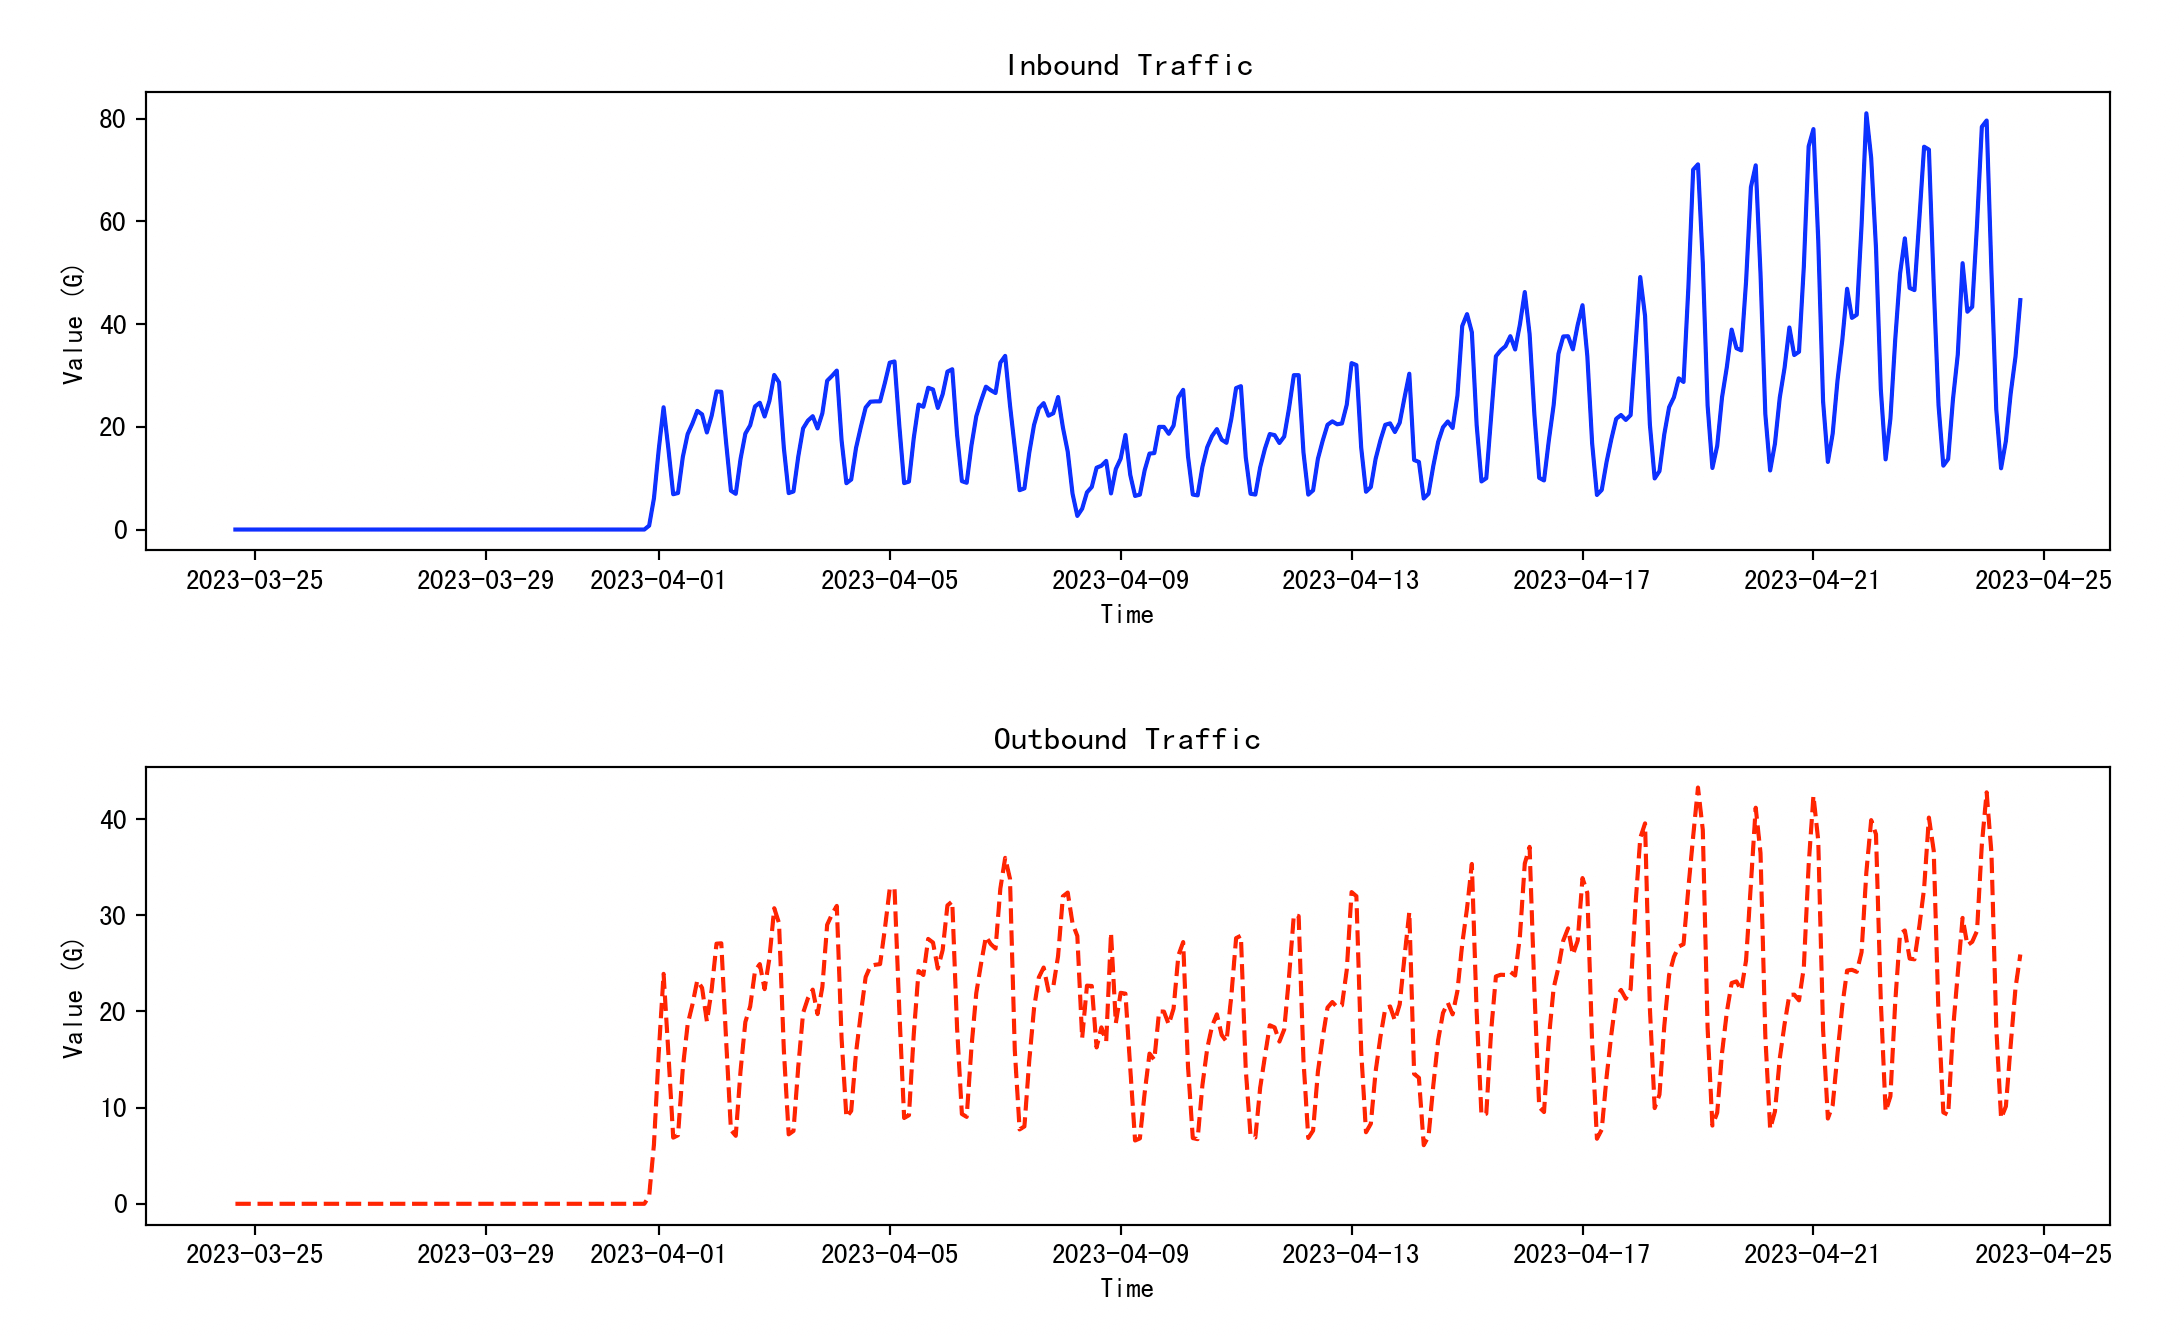This screenshot has width=2184, height=1336.
Task: Click Inbound x-axis tick 2023-04-01
Action: point(658,581)
